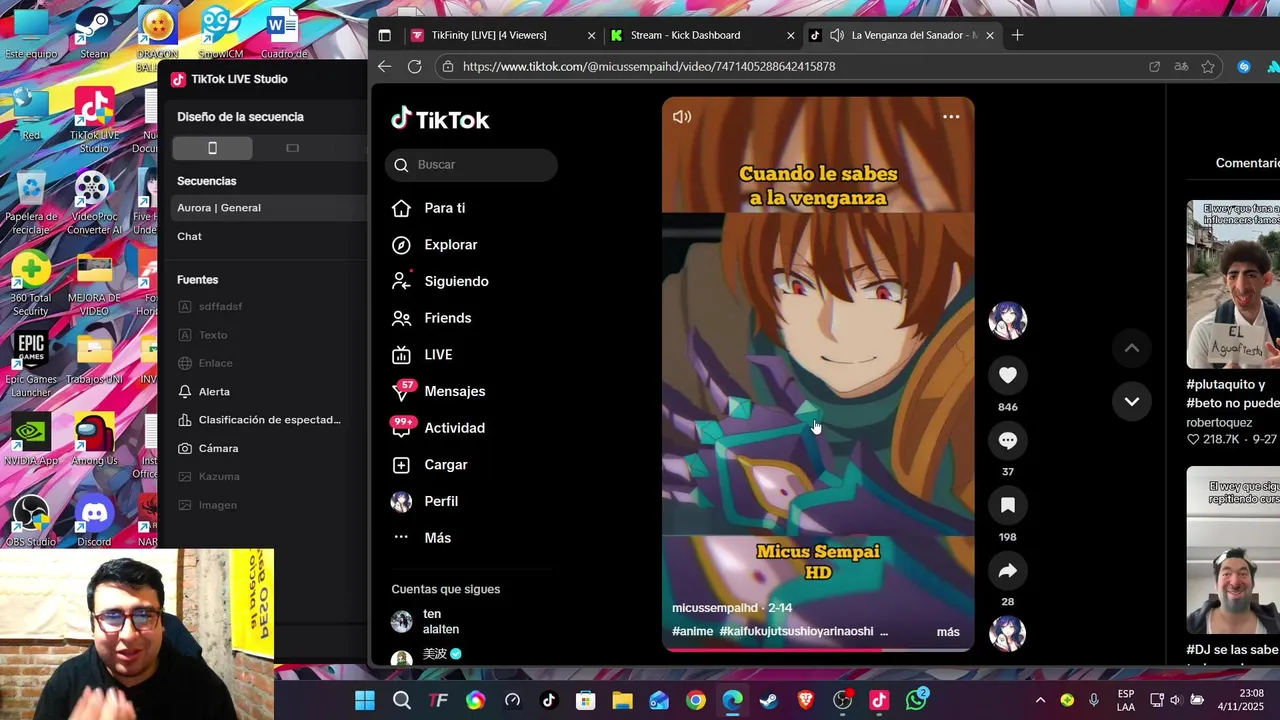The height and width of the screenshot is (720, 1280).
Task: Open a new browser tab
Action: coord(1017,35)
